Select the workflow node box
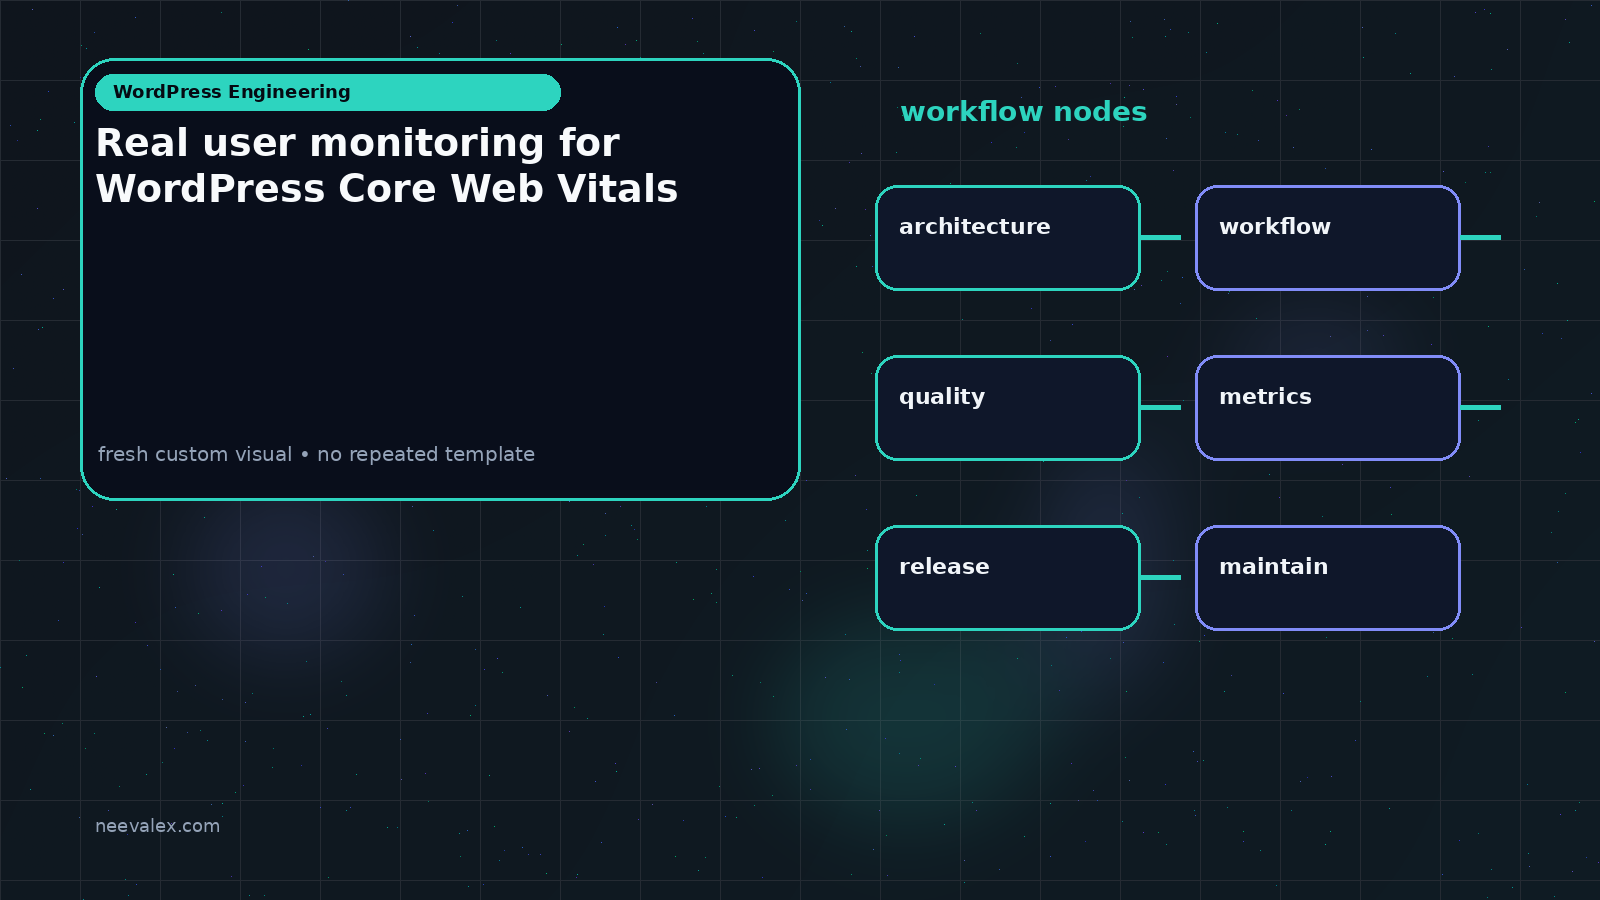This screenshot has height=900, width=1600. point(1328,238)
